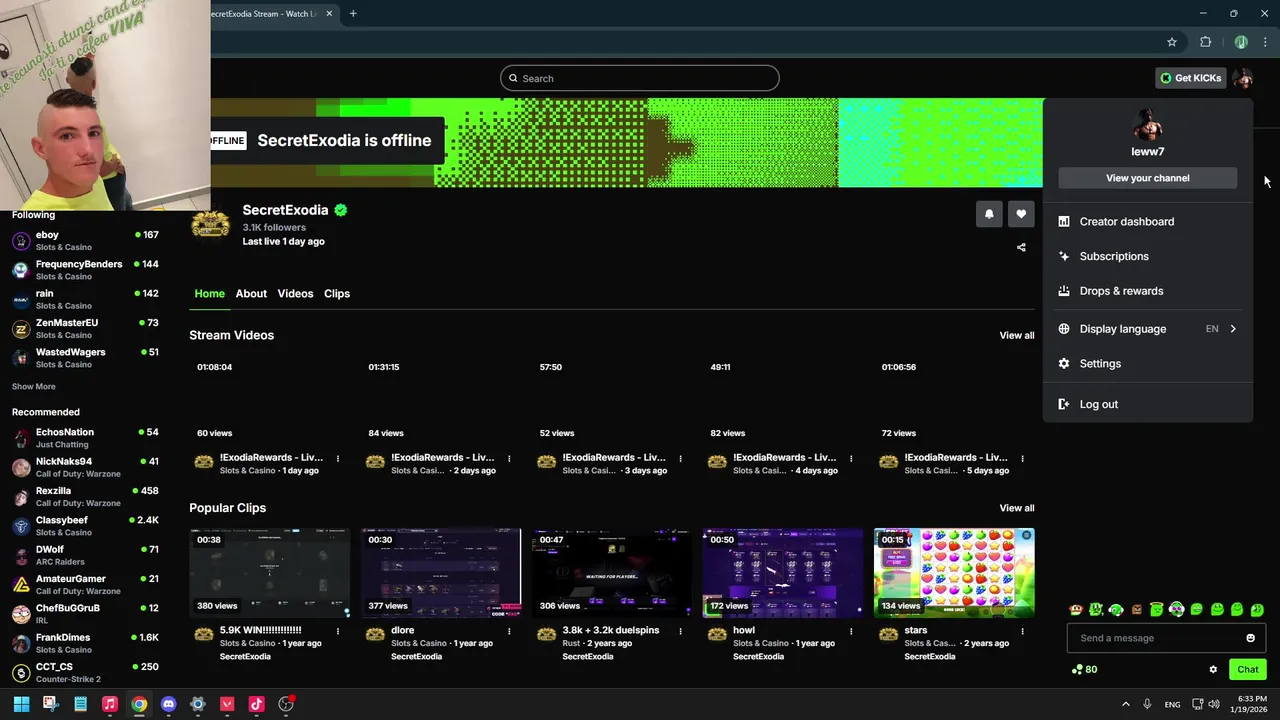Click the green Chat send button
Image resolution: width=1280 pixels, height=720 pixels.
[x=1247, y=670]
